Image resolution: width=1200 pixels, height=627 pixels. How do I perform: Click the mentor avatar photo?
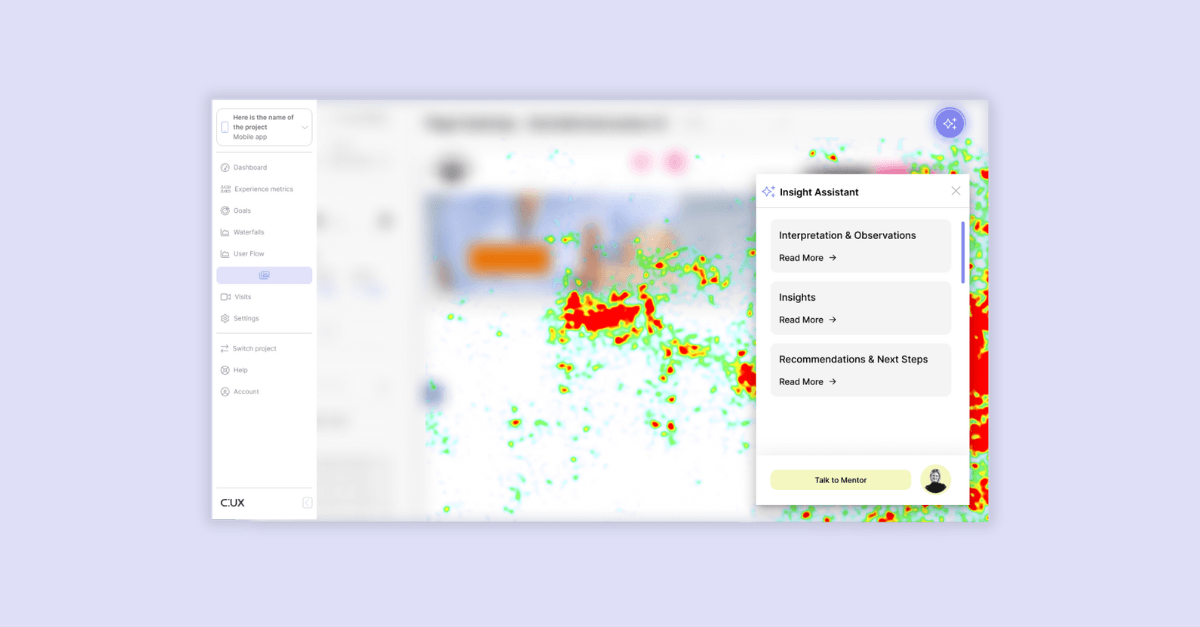(x=934, y=479)
